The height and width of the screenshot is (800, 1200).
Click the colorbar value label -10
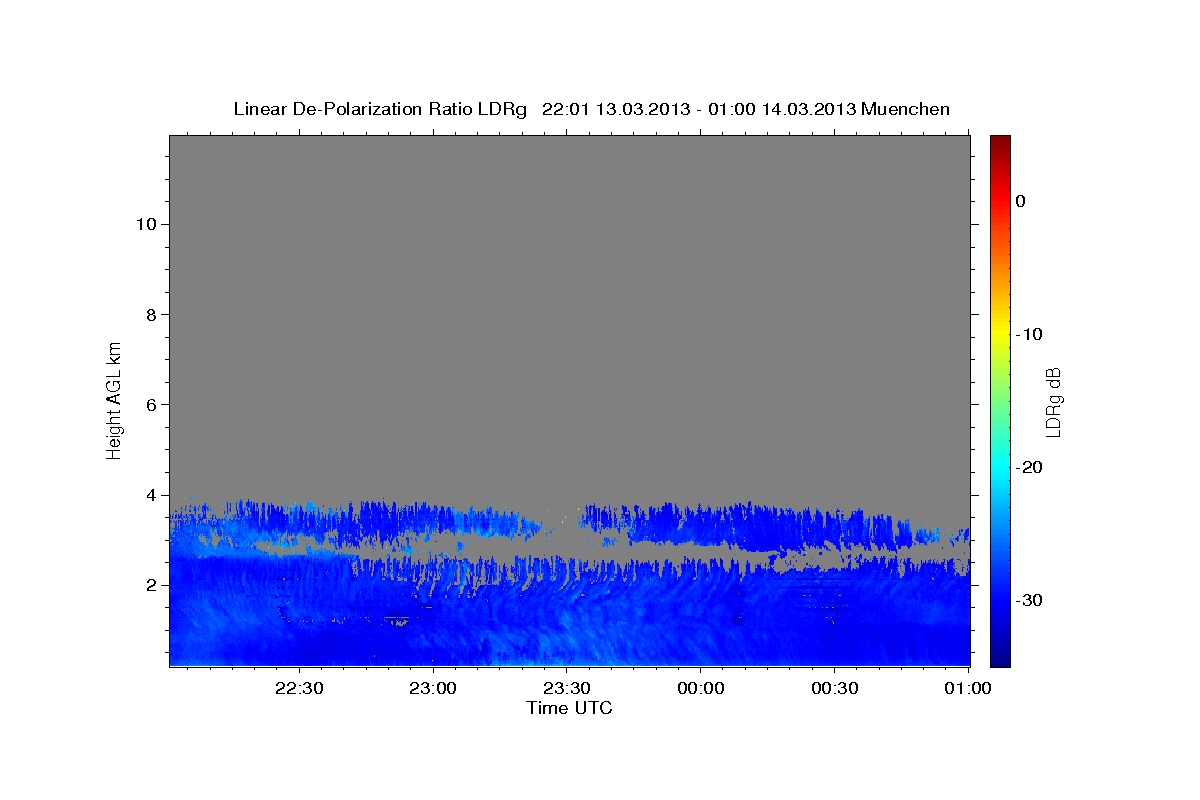[1030, 334]
